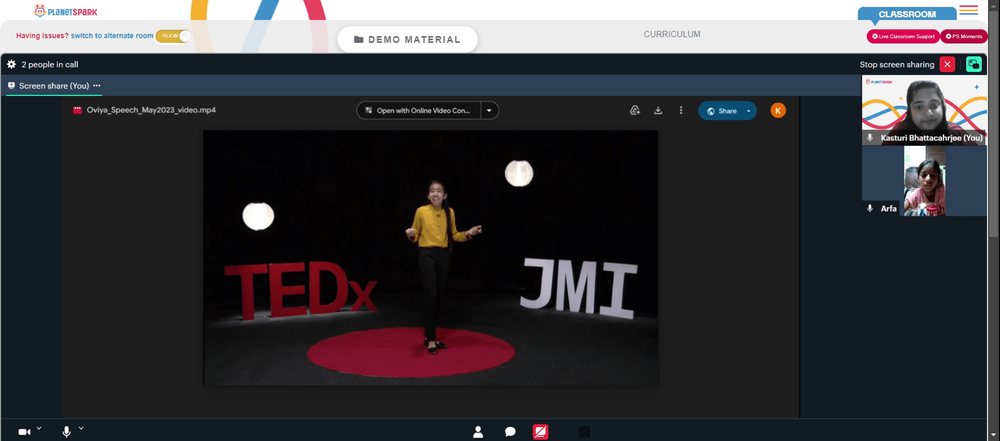Screen dimensions: 1000x441
Task: Switch to the CURRICULUM tab
Action: [x=672, y=34]
